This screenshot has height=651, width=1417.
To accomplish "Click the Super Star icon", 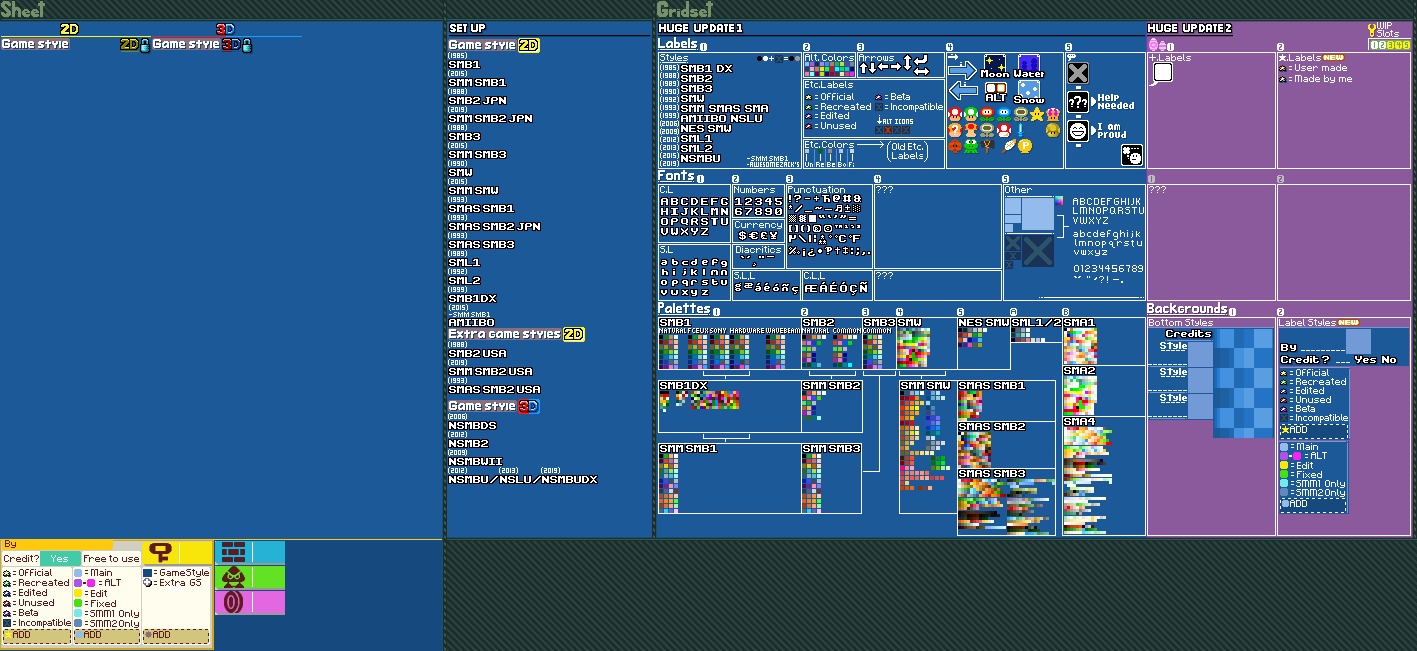I will [x=1036, y=114].
